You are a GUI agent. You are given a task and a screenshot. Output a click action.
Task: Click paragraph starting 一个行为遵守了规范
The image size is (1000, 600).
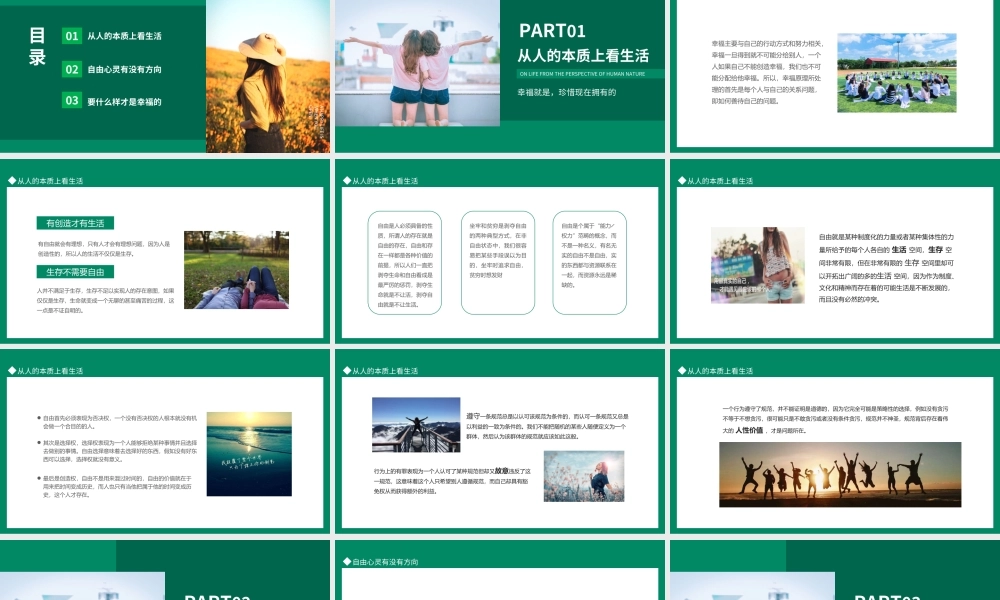click(x=835, y=419)
